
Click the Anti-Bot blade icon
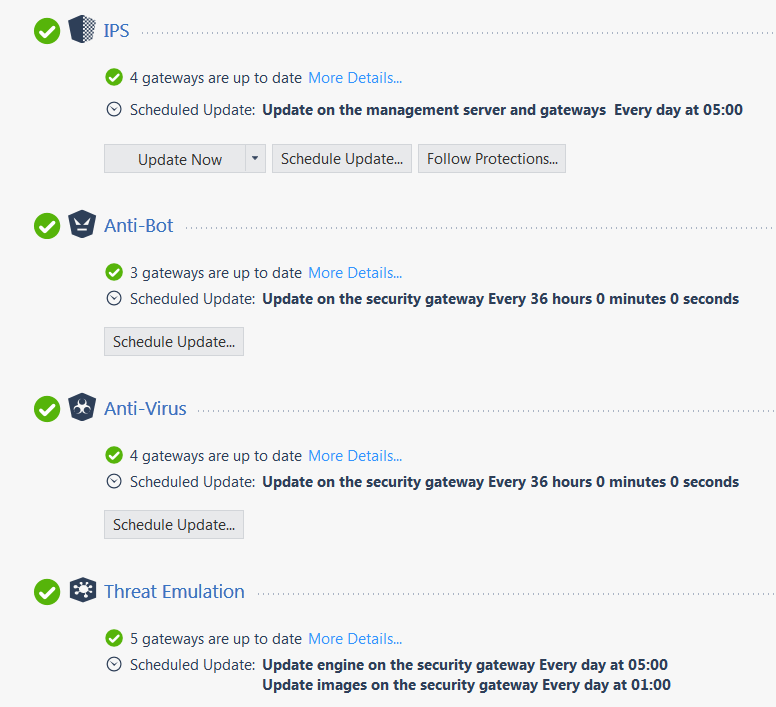82,224
